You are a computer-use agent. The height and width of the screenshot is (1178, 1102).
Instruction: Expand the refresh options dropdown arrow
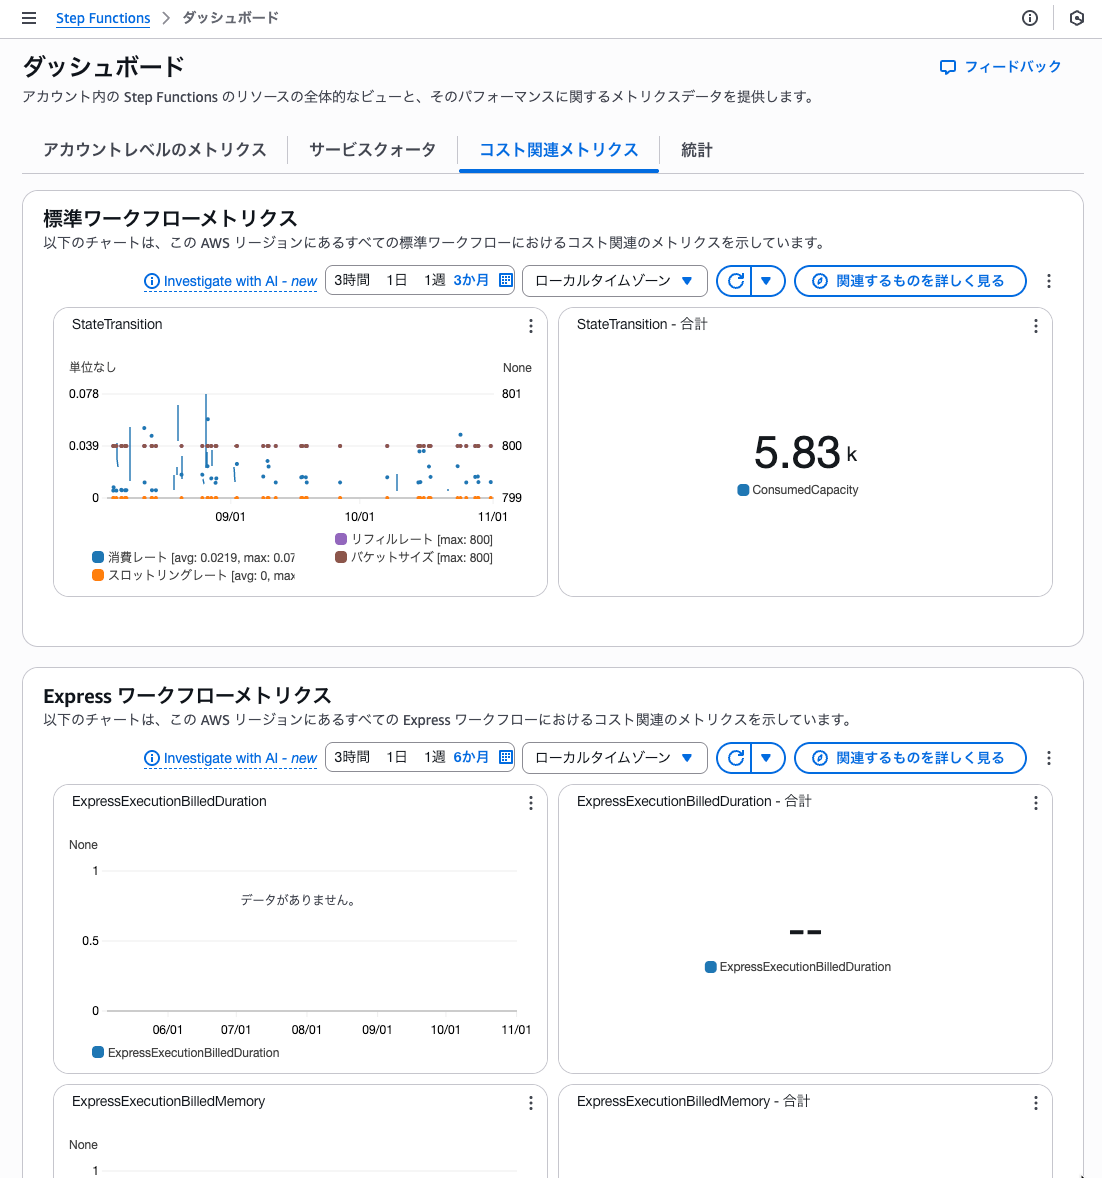(x=768, y=280)
